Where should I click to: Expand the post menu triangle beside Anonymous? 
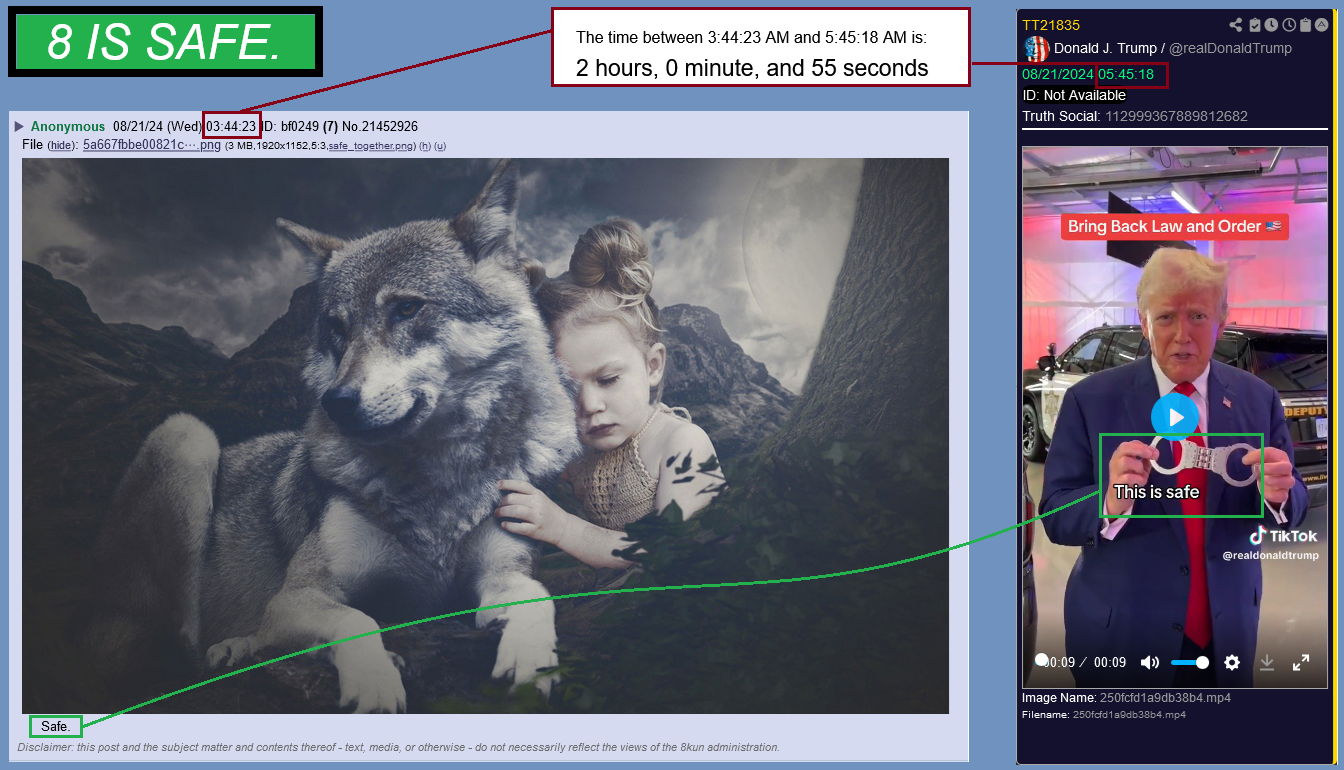[x=19, y=126]
